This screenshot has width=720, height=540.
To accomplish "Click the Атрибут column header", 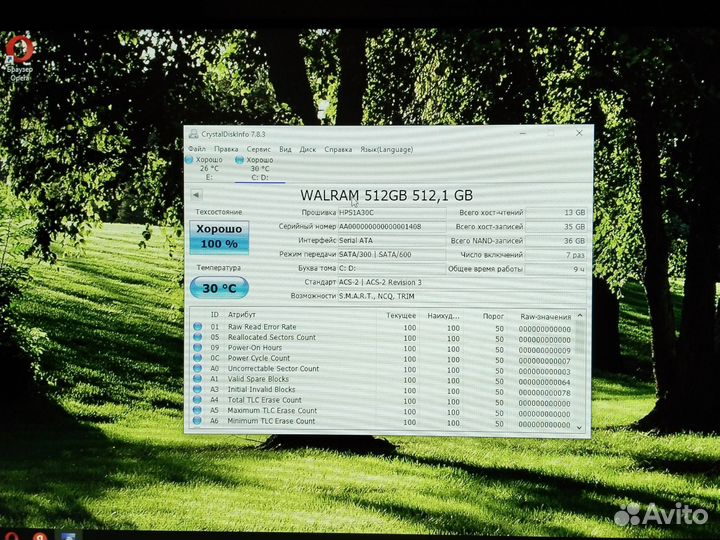I will 242,315.
